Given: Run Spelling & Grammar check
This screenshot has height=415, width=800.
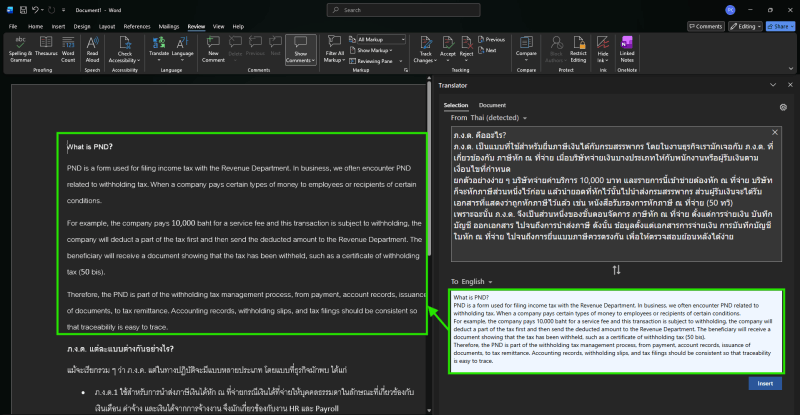Looking at the screenshot, I should tap(20, 50).
